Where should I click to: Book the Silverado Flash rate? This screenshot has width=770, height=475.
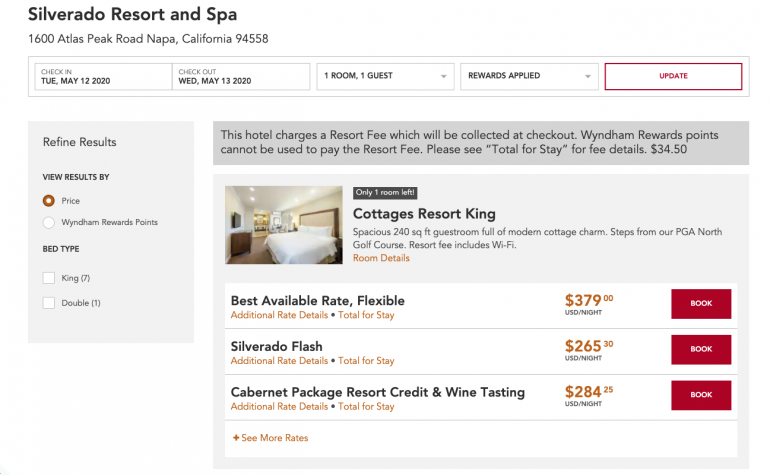[x=701, y=349]
